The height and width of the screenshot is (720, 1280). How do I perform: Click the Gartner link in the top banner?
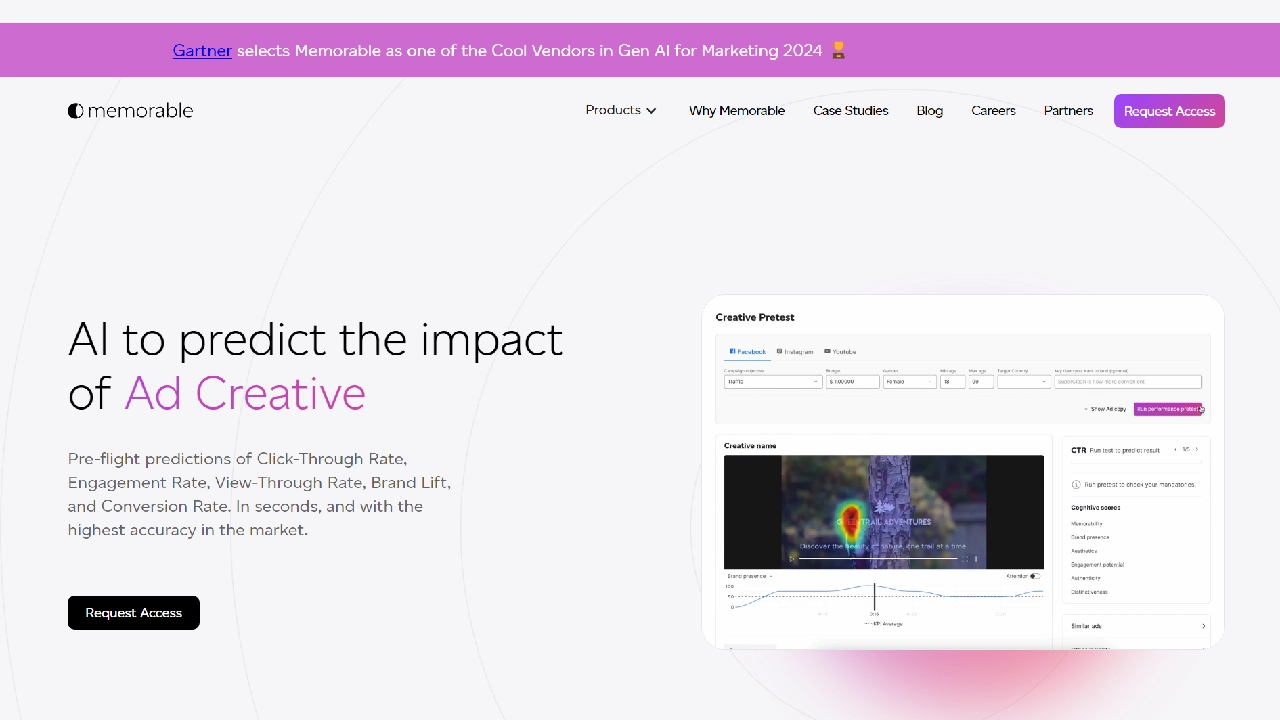[202, 50]
